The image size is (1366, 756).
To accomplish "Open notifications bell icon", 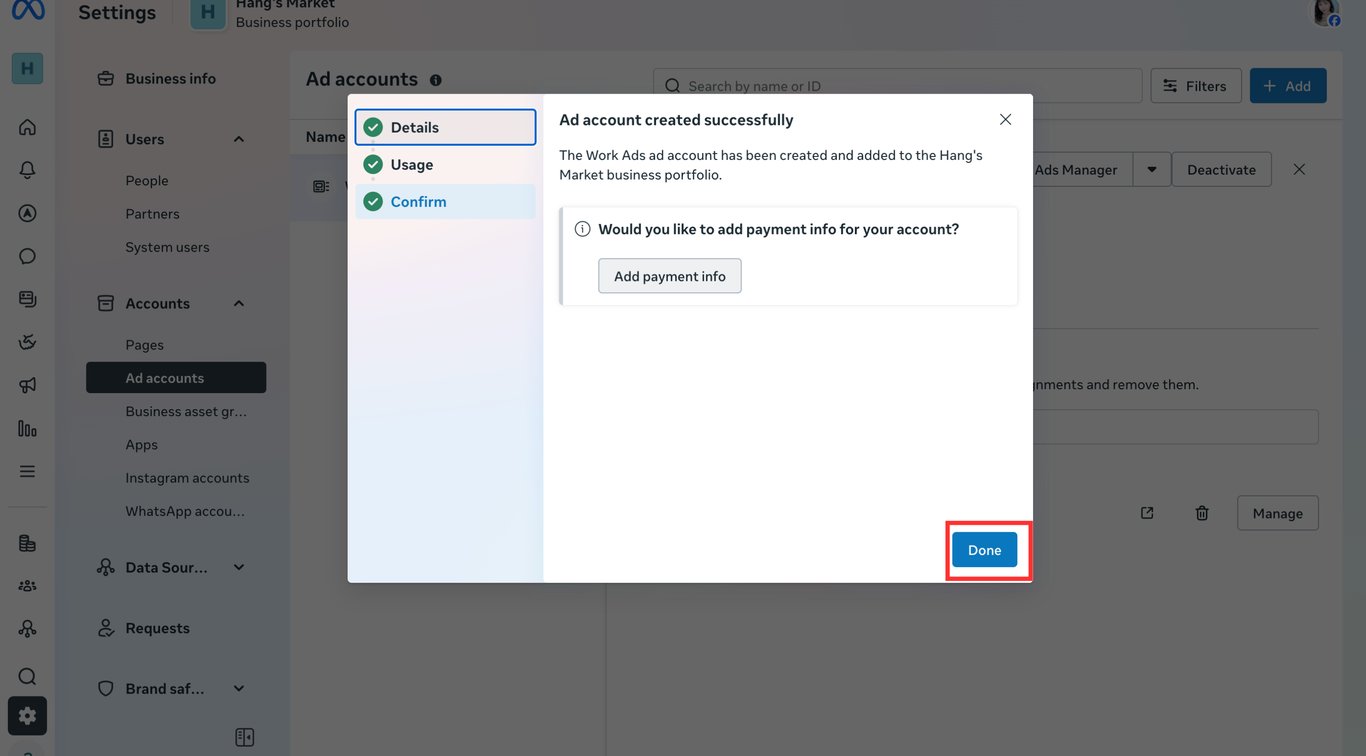I will (x=27, y=170).
